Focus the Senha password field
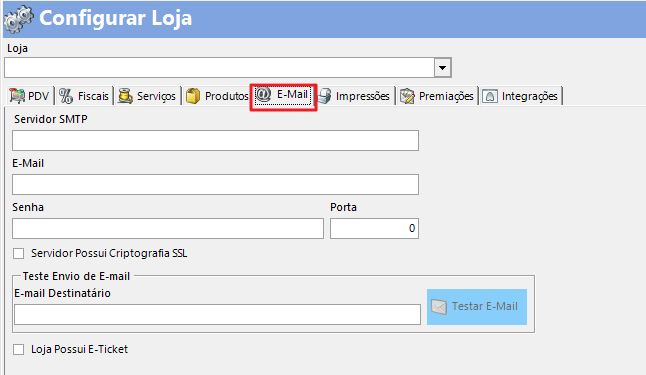Viewport: 646px width, 375px height. pyautogui.click(x=168, y=228)
